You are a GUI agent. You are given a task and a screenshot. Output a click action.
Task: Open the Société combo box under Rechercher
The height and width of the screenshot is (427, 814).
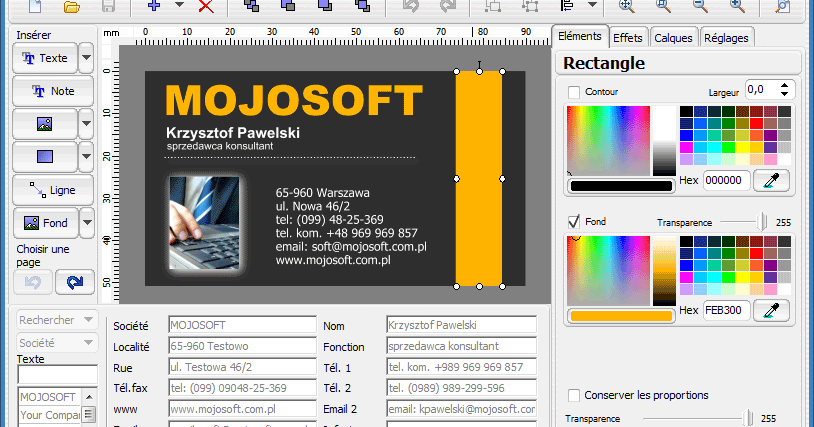[57, 343]
